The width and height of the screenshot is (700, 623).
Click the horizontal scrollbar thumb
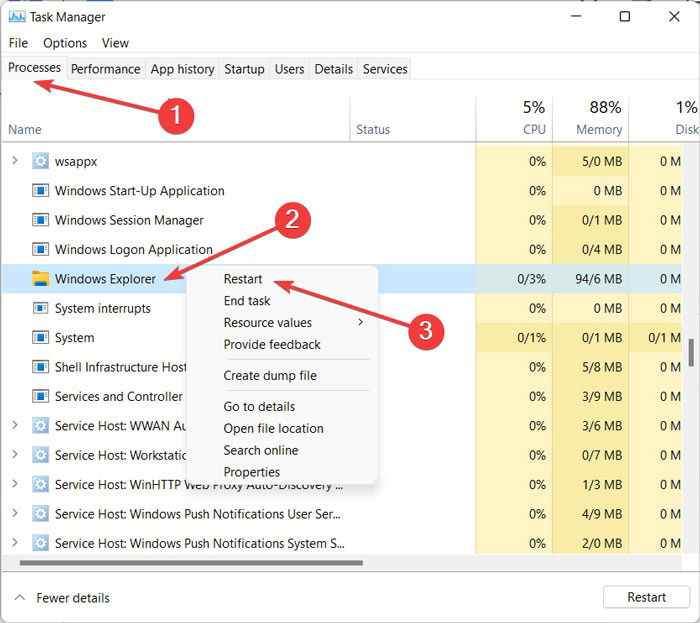(x=191, y=563)
